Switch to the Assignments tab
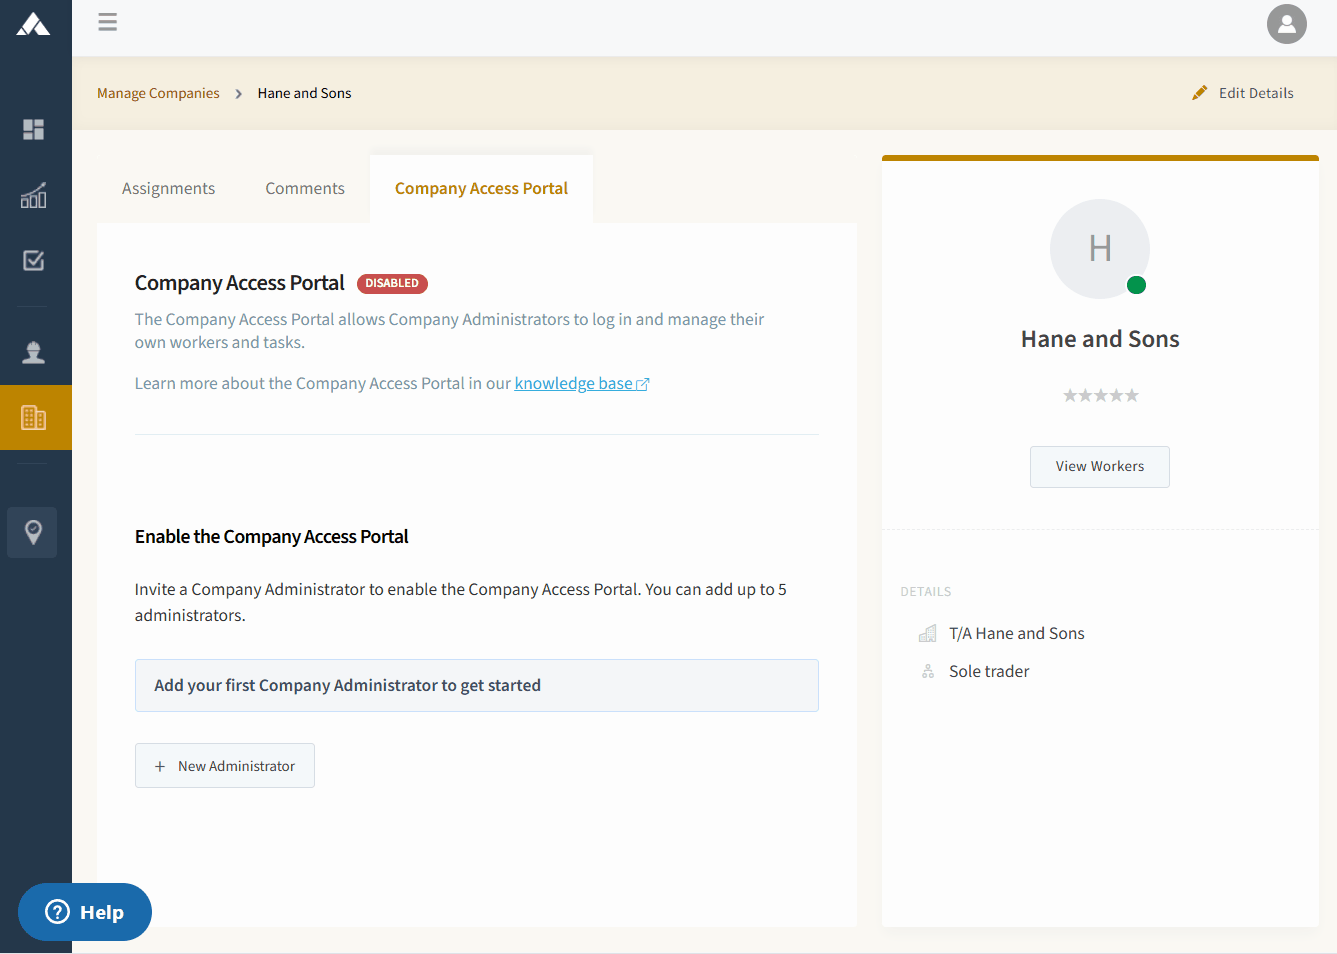This screenshot has width=1337, height=954. coord(168,188)
